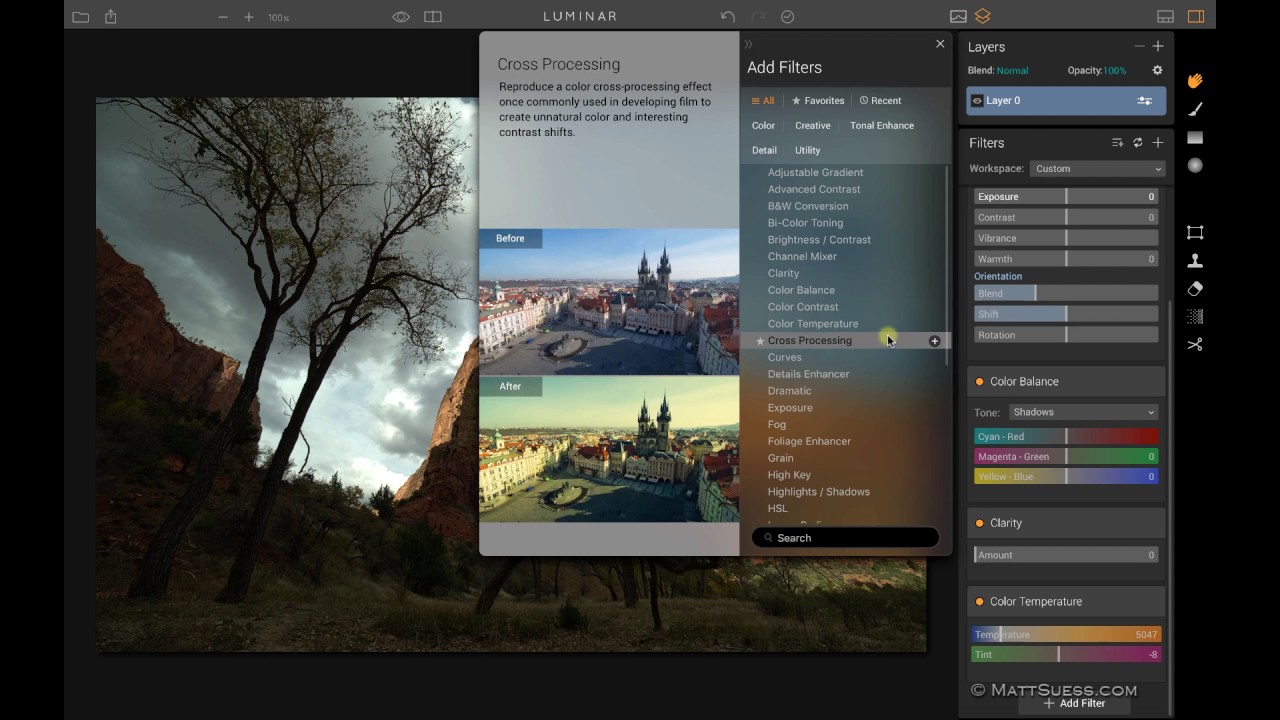Screen dimensions: 1280x720
Task: Open Blend mode Normal dropdown
Action: point(1012,71)
